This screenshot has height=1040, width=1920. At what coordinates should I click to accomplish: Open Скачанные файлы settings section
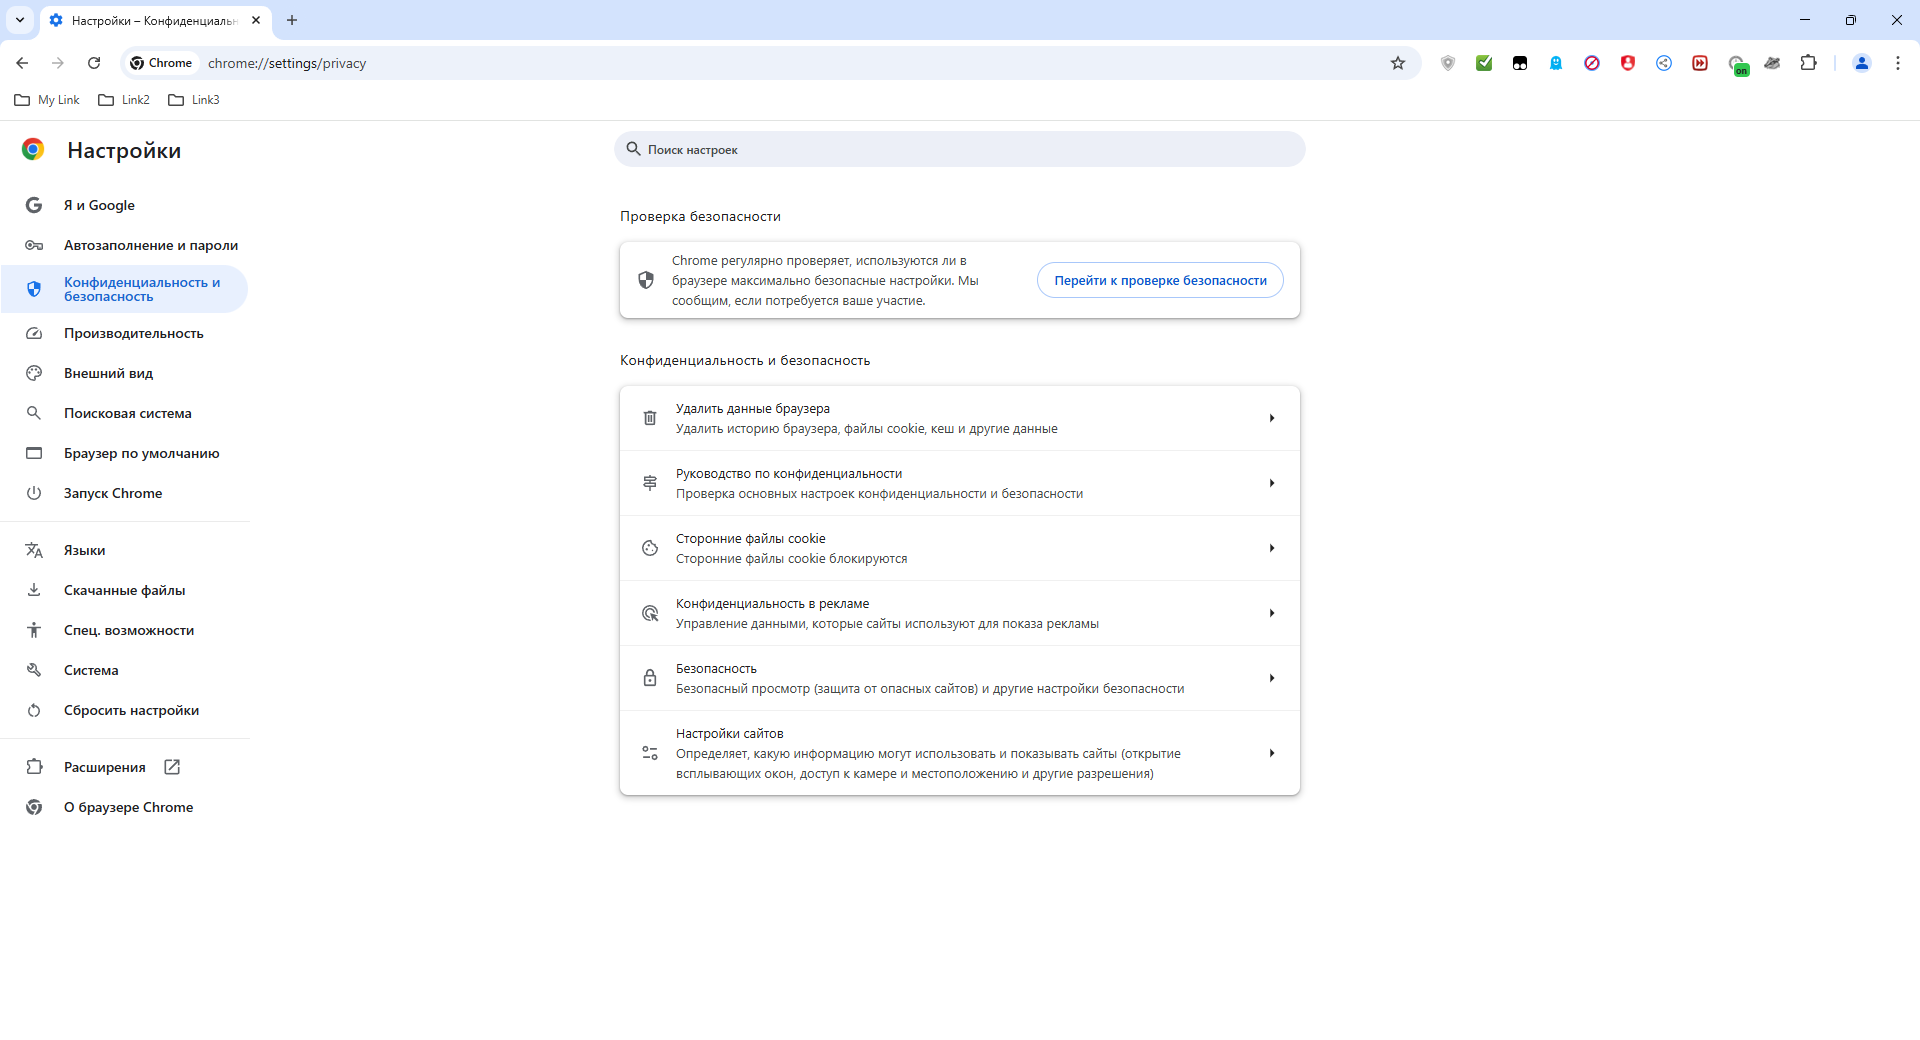point(124,590)
